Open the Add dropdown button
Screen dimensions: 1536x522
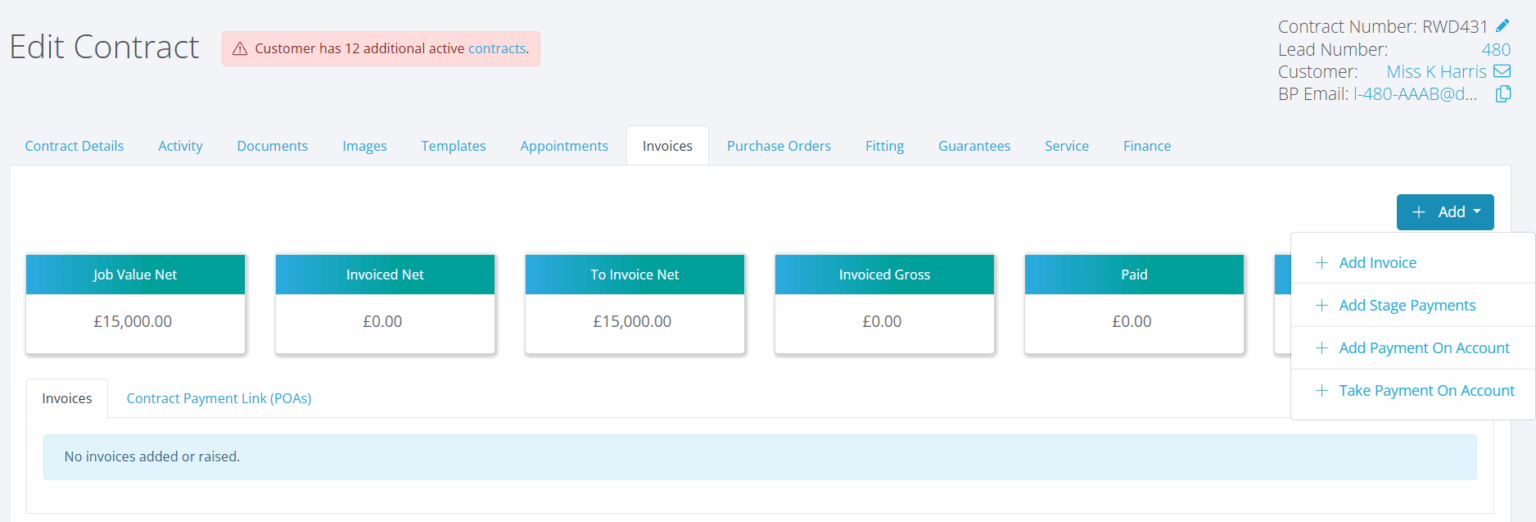pyautogui.click(x=1444, y=212)
